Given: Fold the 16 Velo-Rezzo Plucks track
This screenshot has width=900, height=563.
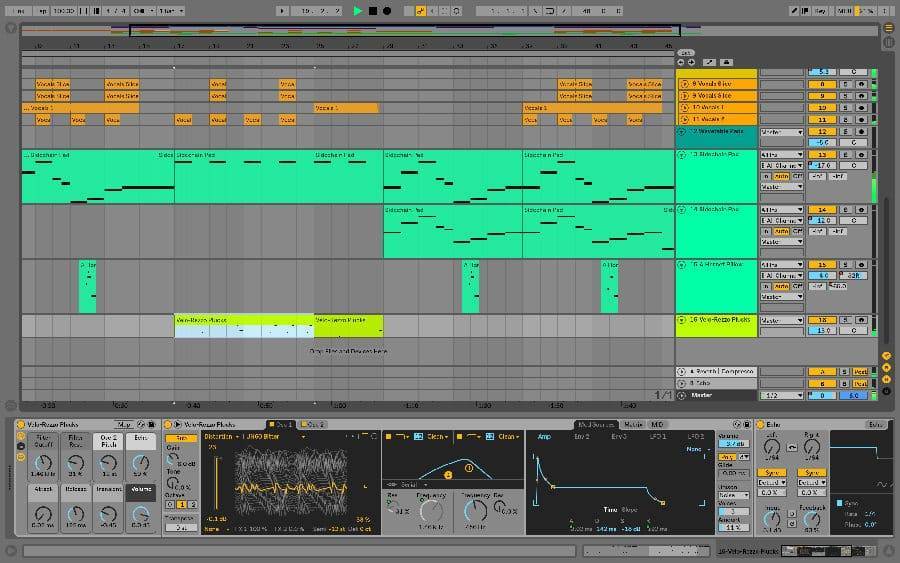Looking at the screenshot, I should 682,320.
